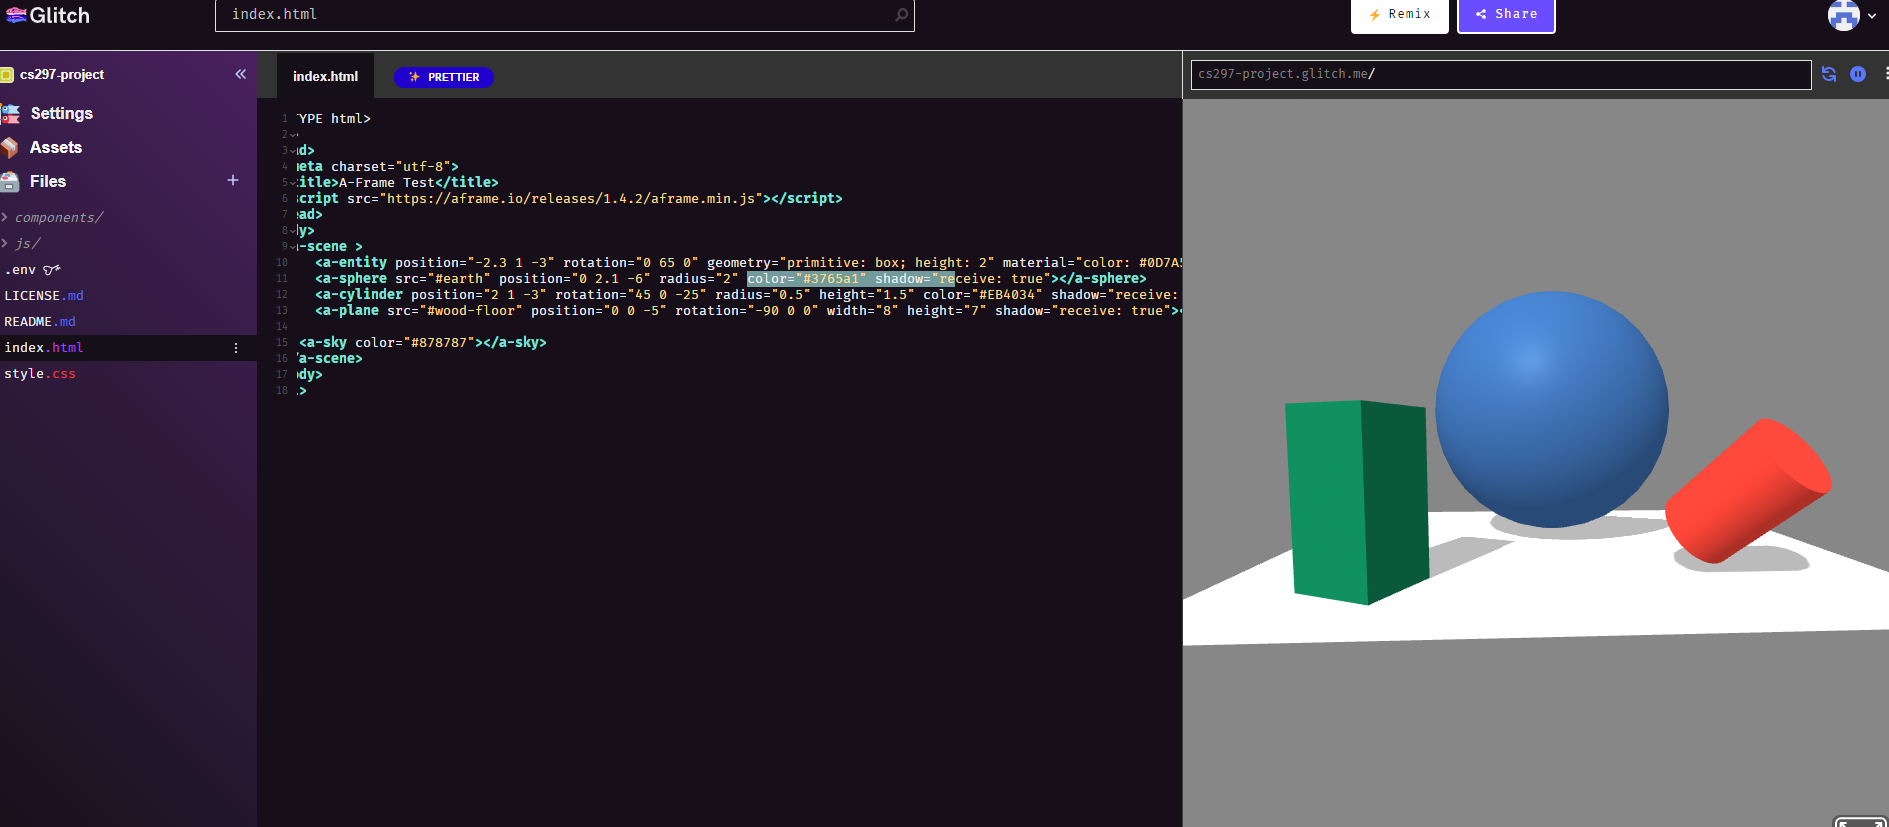Click the search magnifier icon

coord(901,14)
